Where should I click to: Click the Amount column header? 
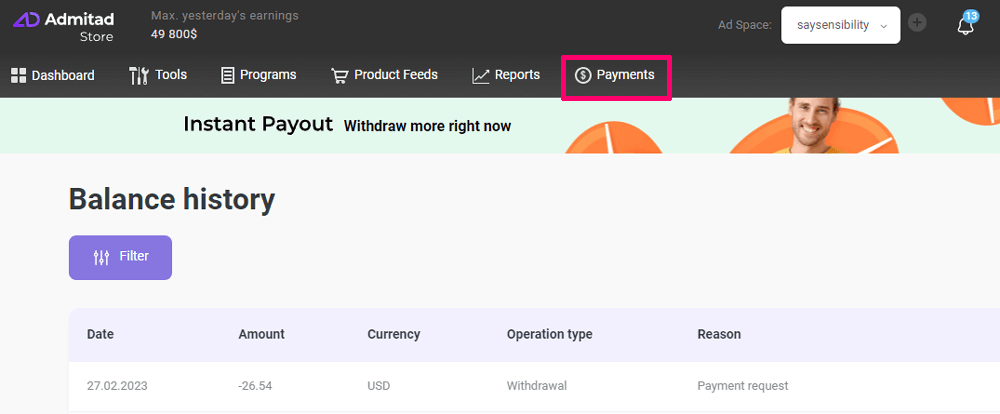coord(261,334)
